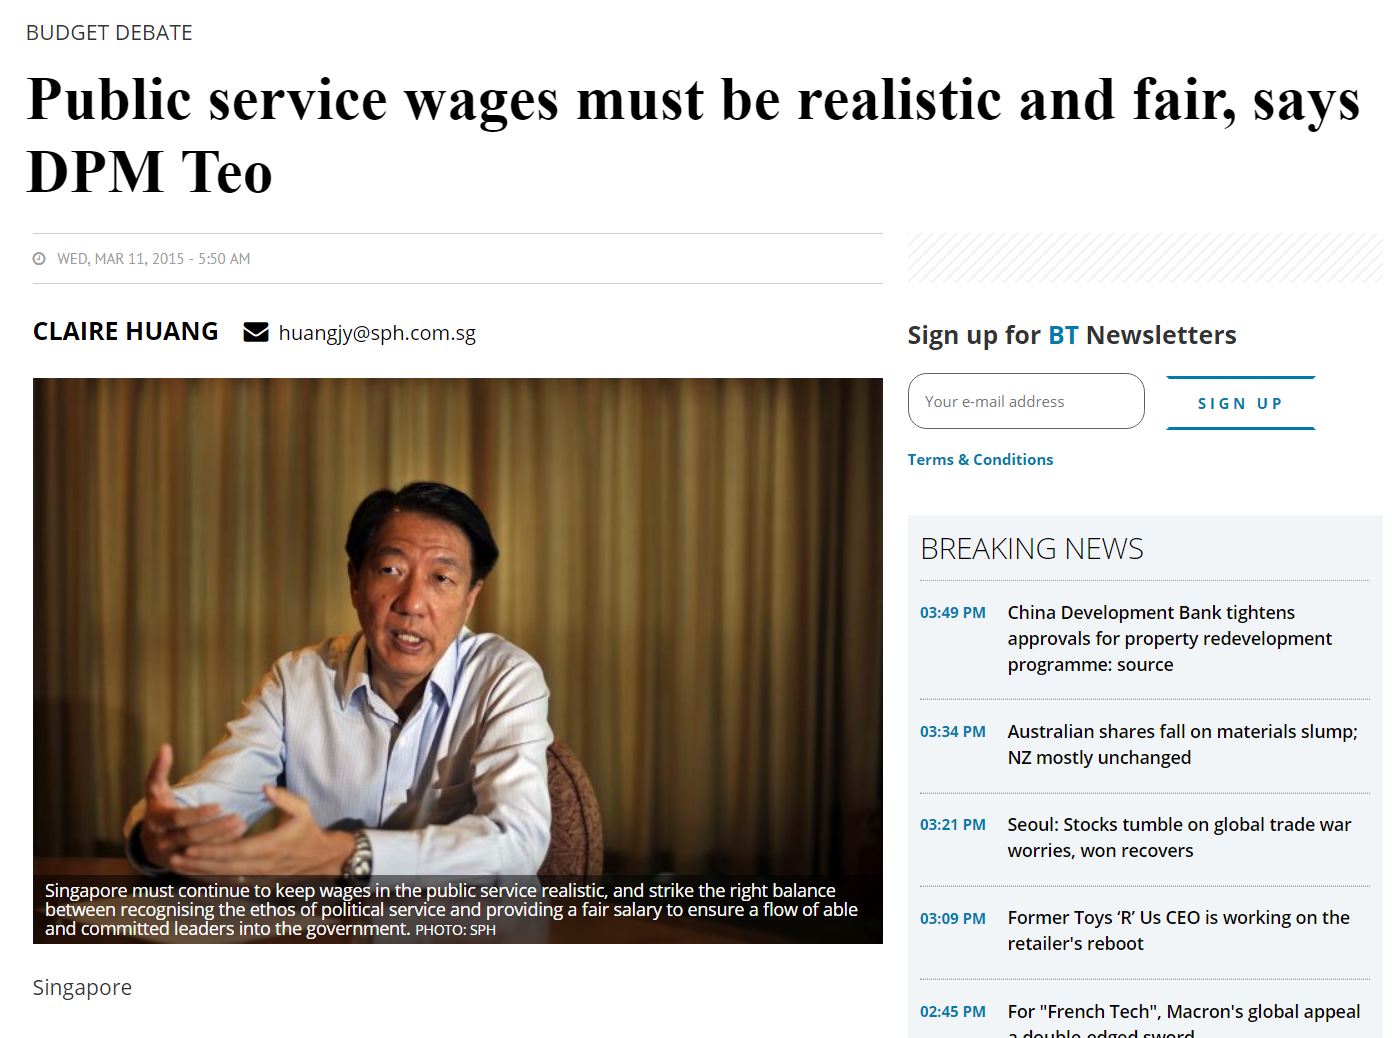This screenshot has height=1038, width=1392.
Task: Click the SIGN UP newsletter button
Action: 1241,403
